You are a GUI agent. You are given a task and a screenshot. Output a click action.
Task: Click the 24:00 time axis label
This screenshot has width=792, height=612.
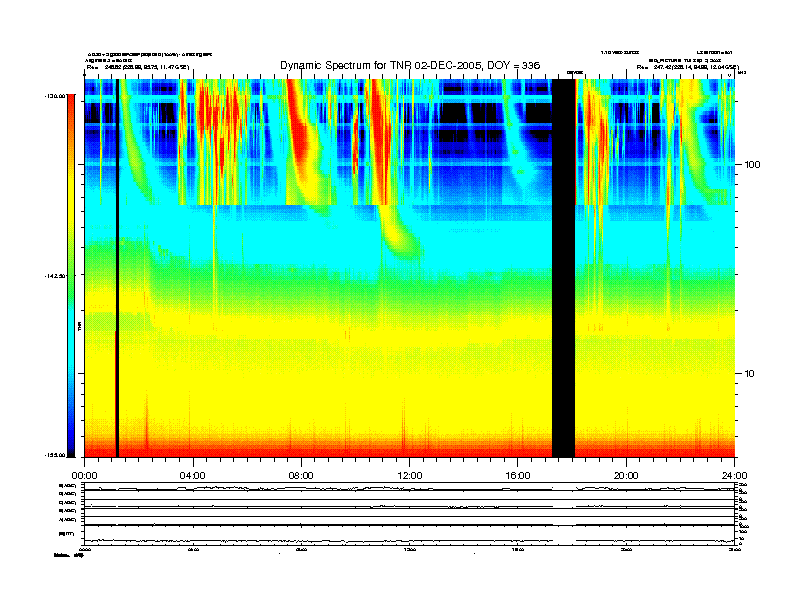click(x=734, y=476)
